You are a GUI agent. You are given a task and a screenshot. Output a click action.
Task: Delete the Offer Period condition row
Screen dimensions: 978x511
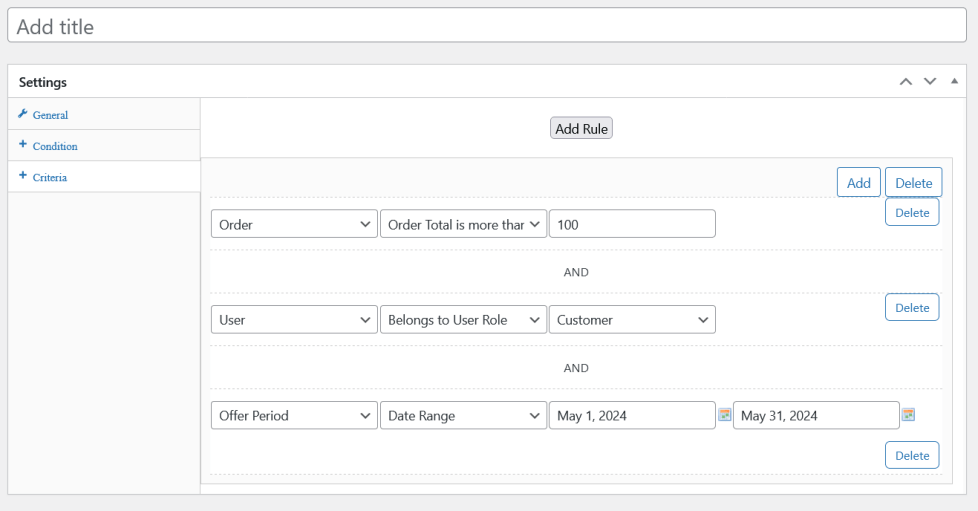click(x=912, y=455)
